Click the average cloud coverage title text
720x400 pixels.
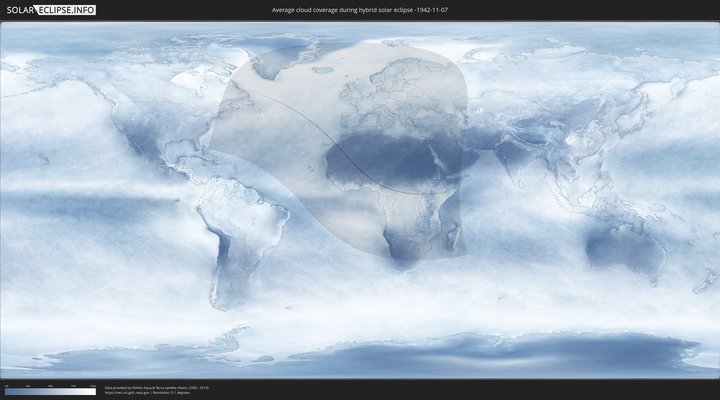(360, 10)
